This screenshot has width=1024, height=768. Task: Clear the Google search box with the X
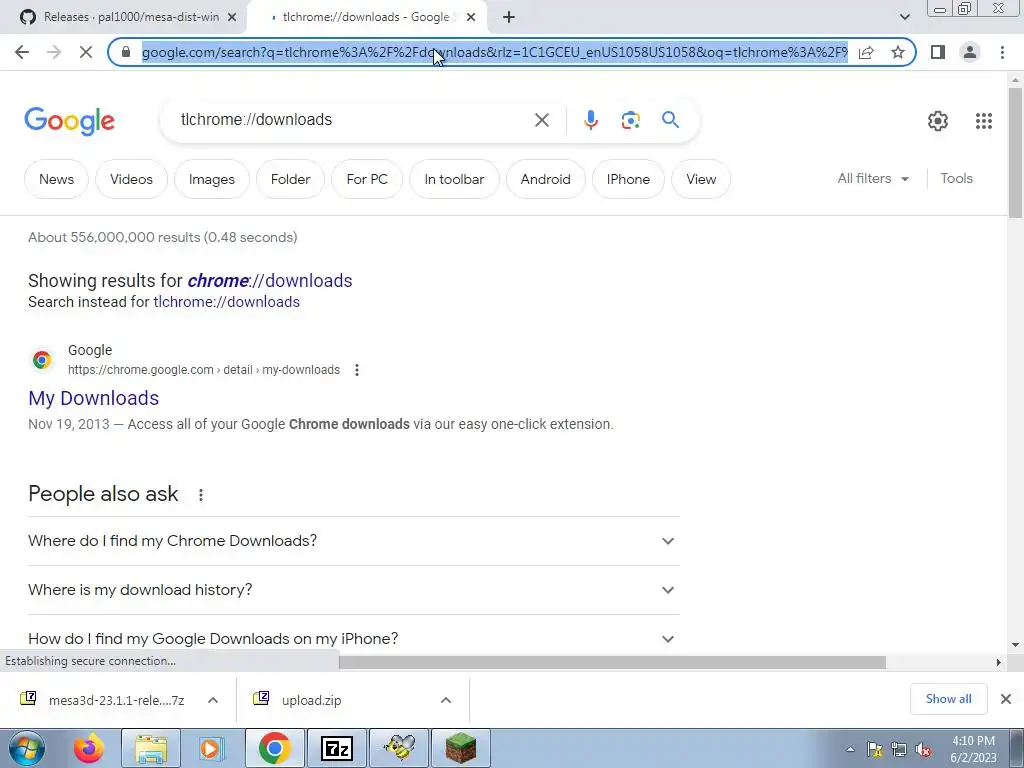pyautogui.click(x=541, y=120)
